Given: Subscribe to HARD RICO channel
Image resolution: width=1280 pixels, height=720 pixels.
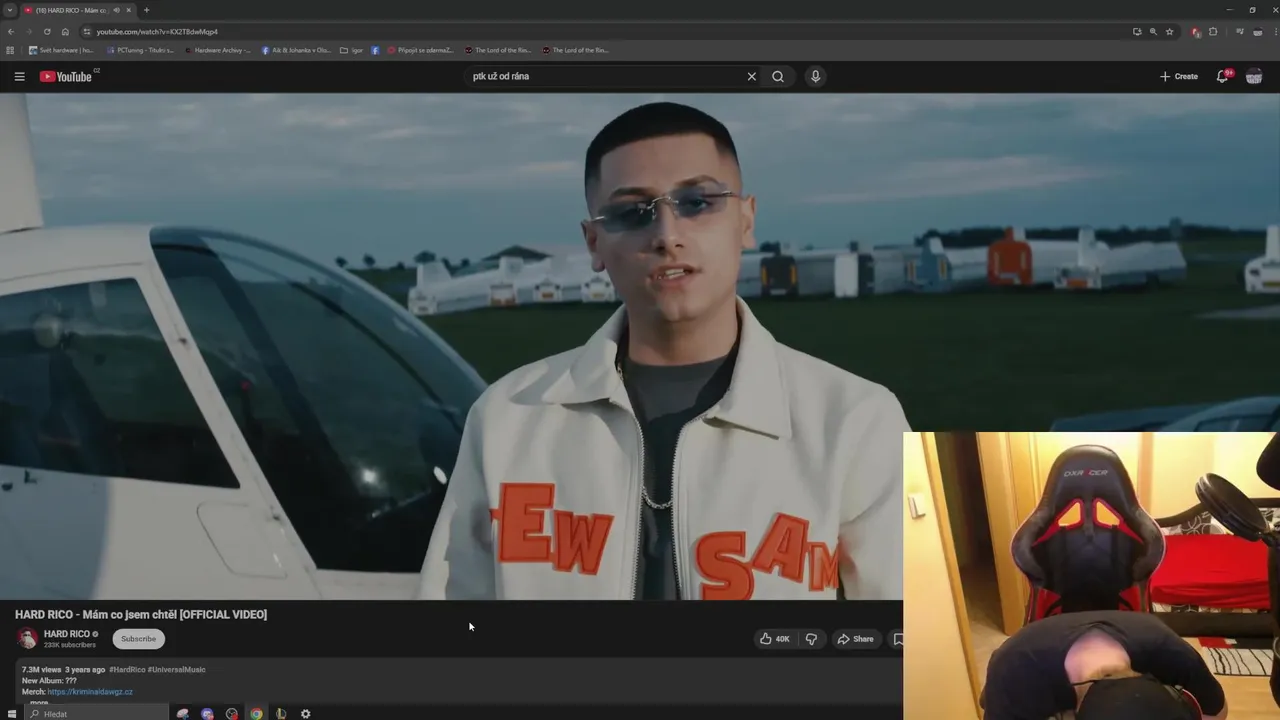Looking at the screenshot, I should tap(138, 639).
